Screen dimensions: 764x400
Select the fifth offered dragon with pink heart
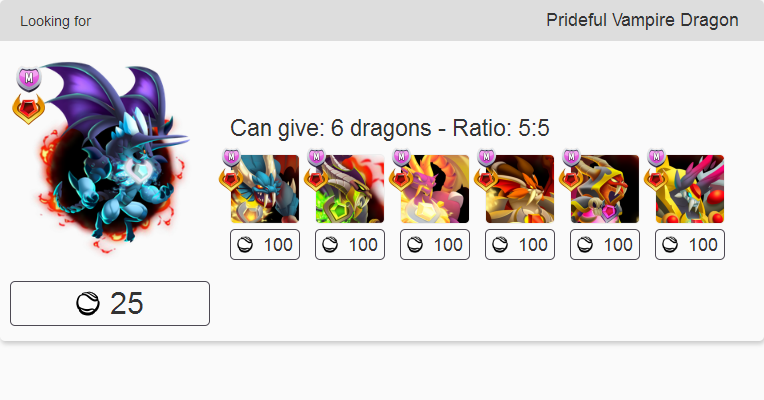point(605,189)
